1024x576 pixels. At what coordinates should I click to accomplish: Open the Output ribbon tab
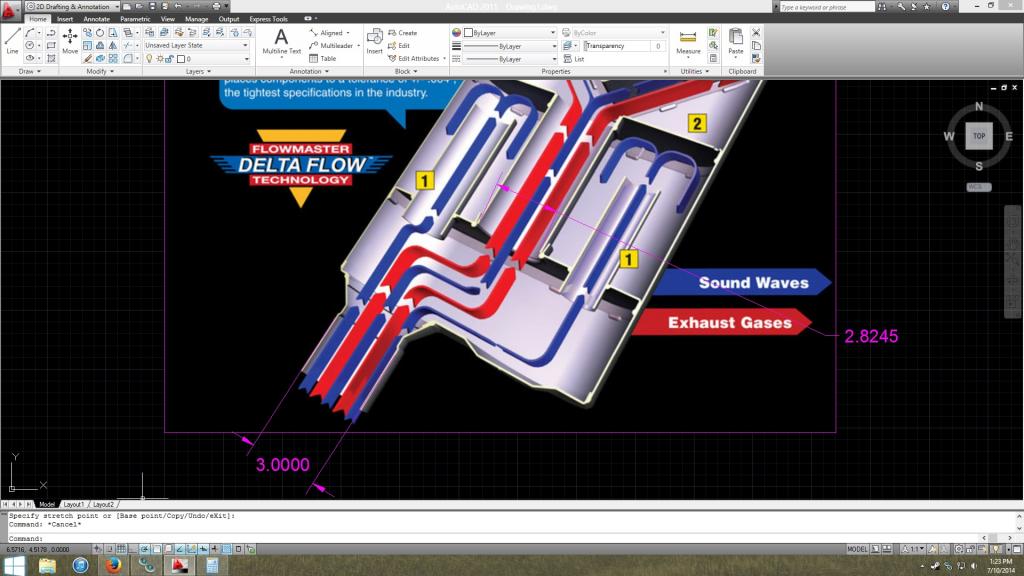(x=229, y=19)
